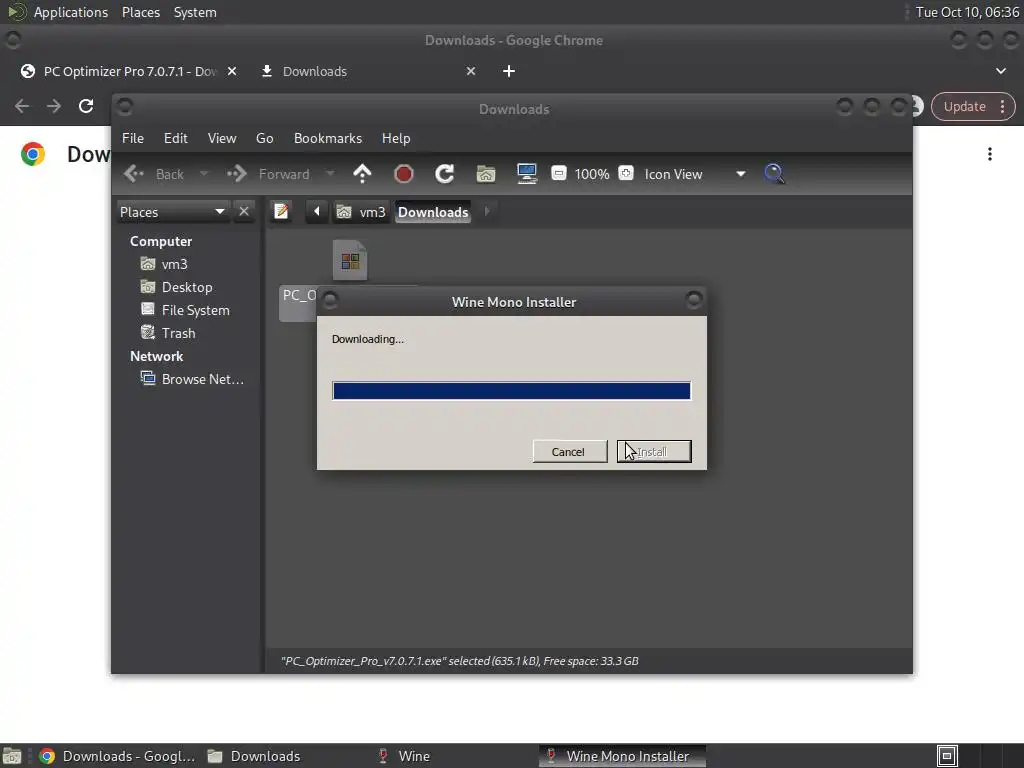The image size is (1024, 768).
Task: Open the View menu
Action: click(221, 138)
